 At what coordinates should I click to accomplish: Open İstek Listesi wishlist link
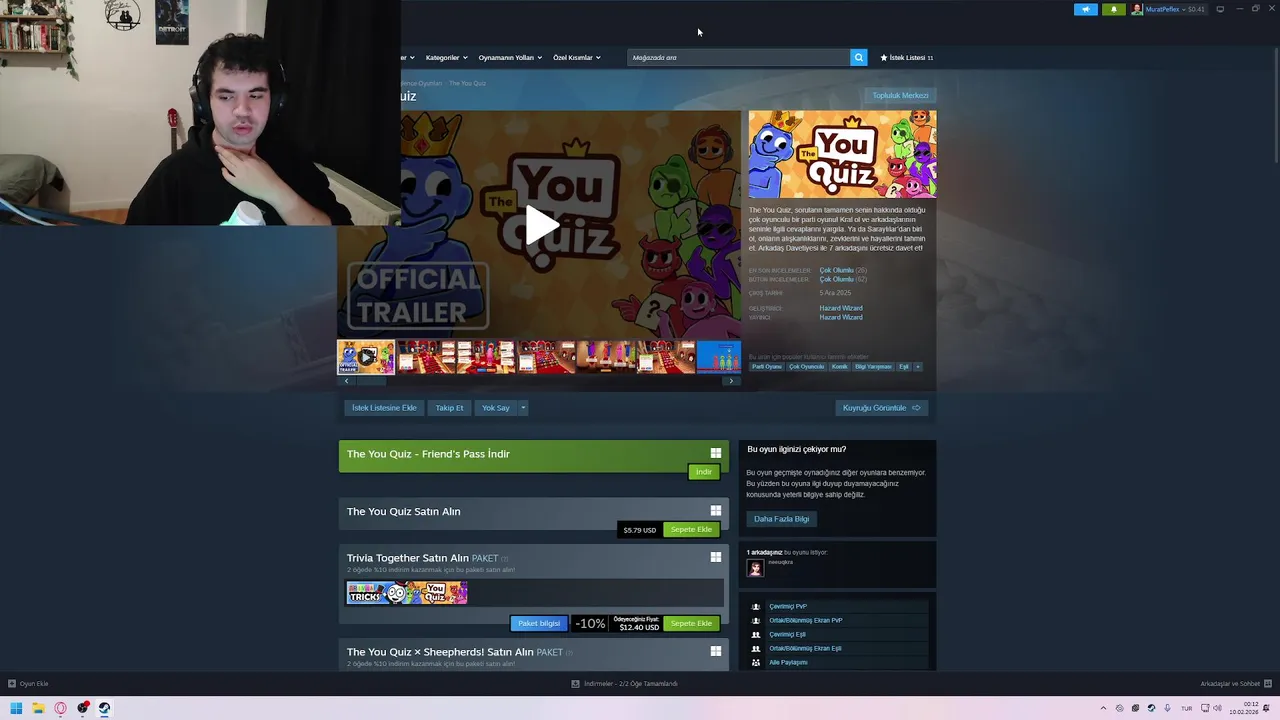[906, 58]
